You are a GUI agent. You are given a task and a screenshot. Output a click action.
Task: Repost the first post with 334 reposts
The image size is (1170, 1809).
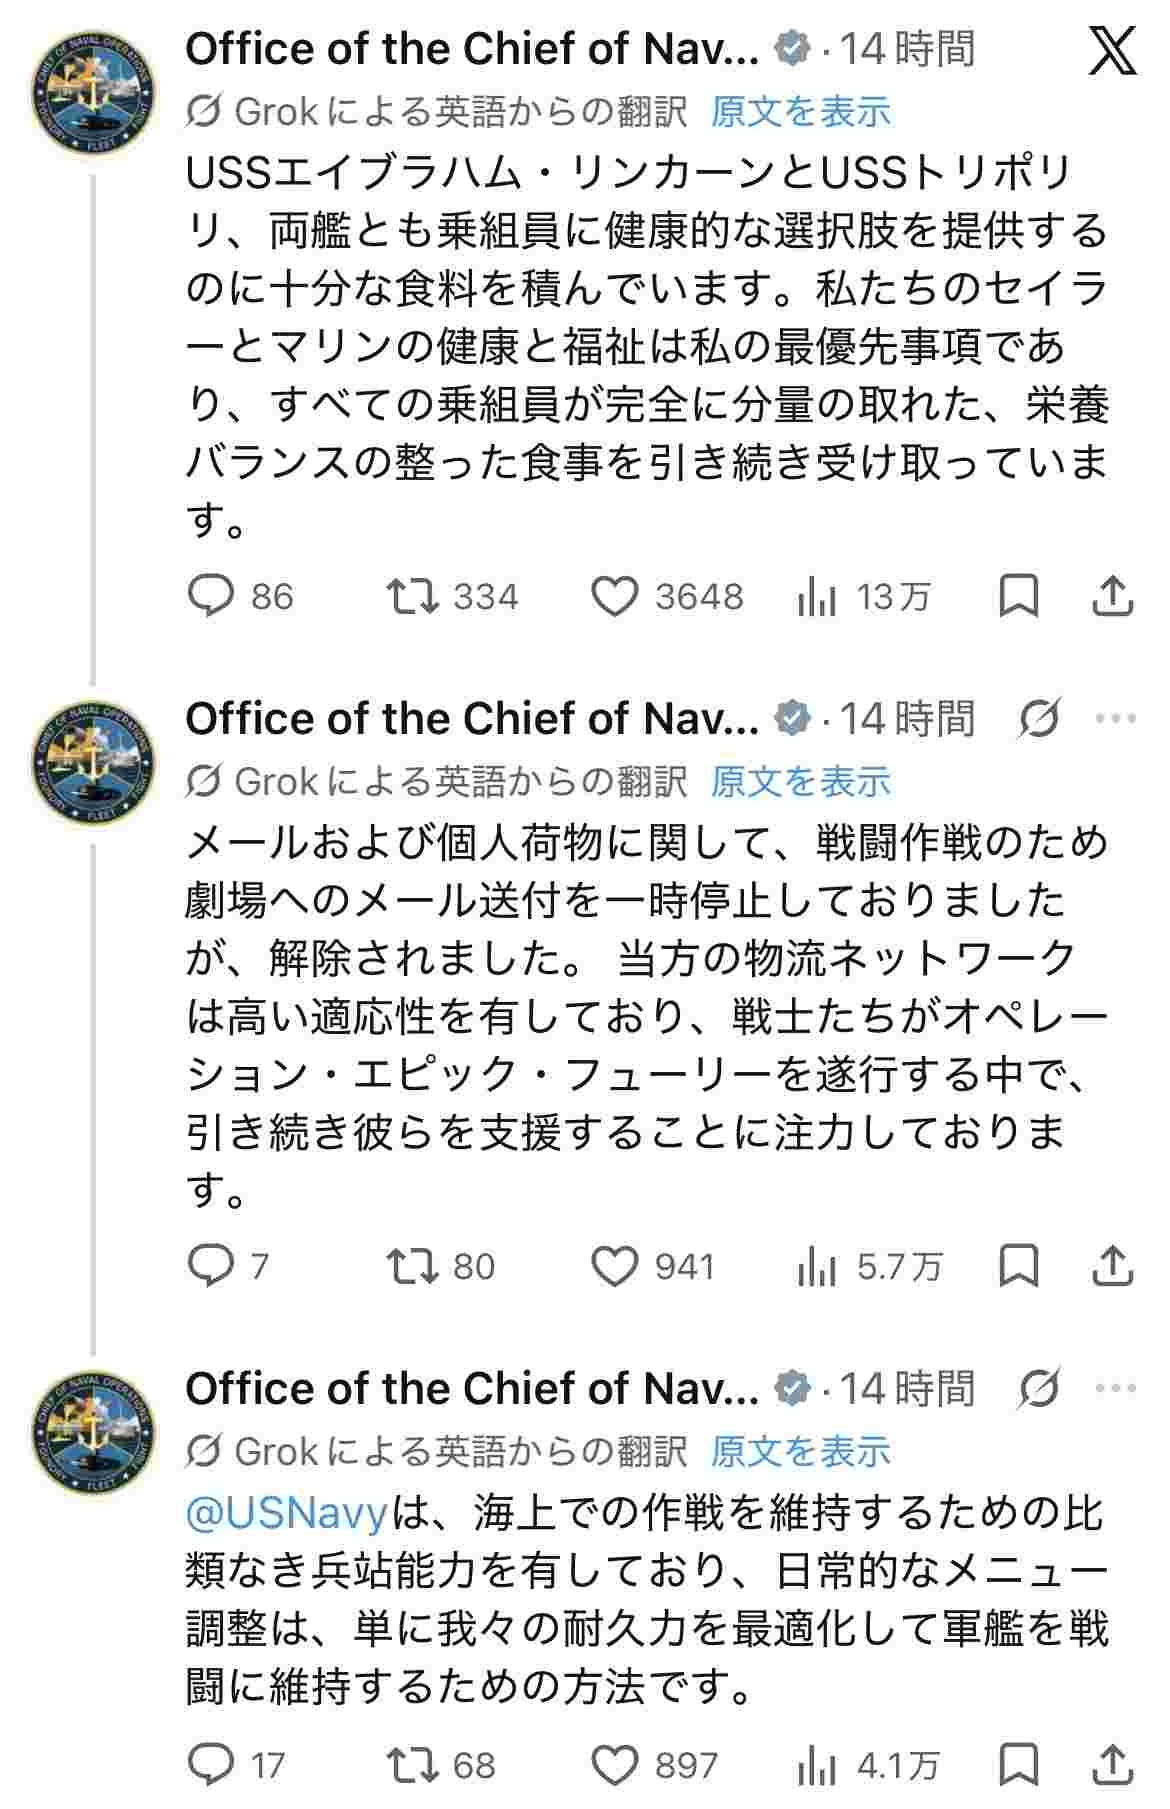click(x=413, y=596)
